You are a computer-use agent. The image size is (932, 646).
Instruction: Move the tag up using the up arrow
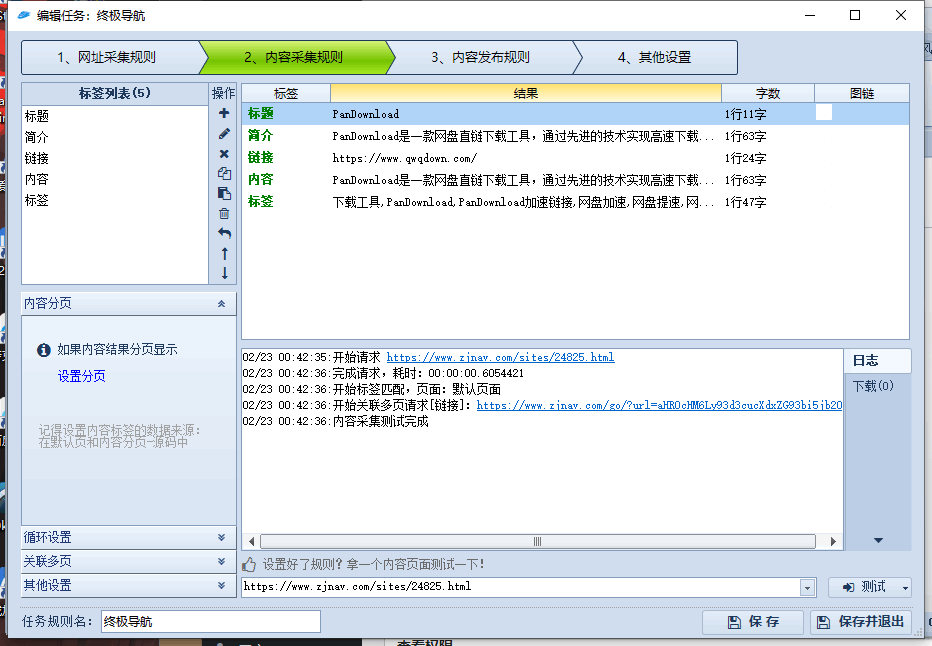pyautogui.click(x=224, y=252)
